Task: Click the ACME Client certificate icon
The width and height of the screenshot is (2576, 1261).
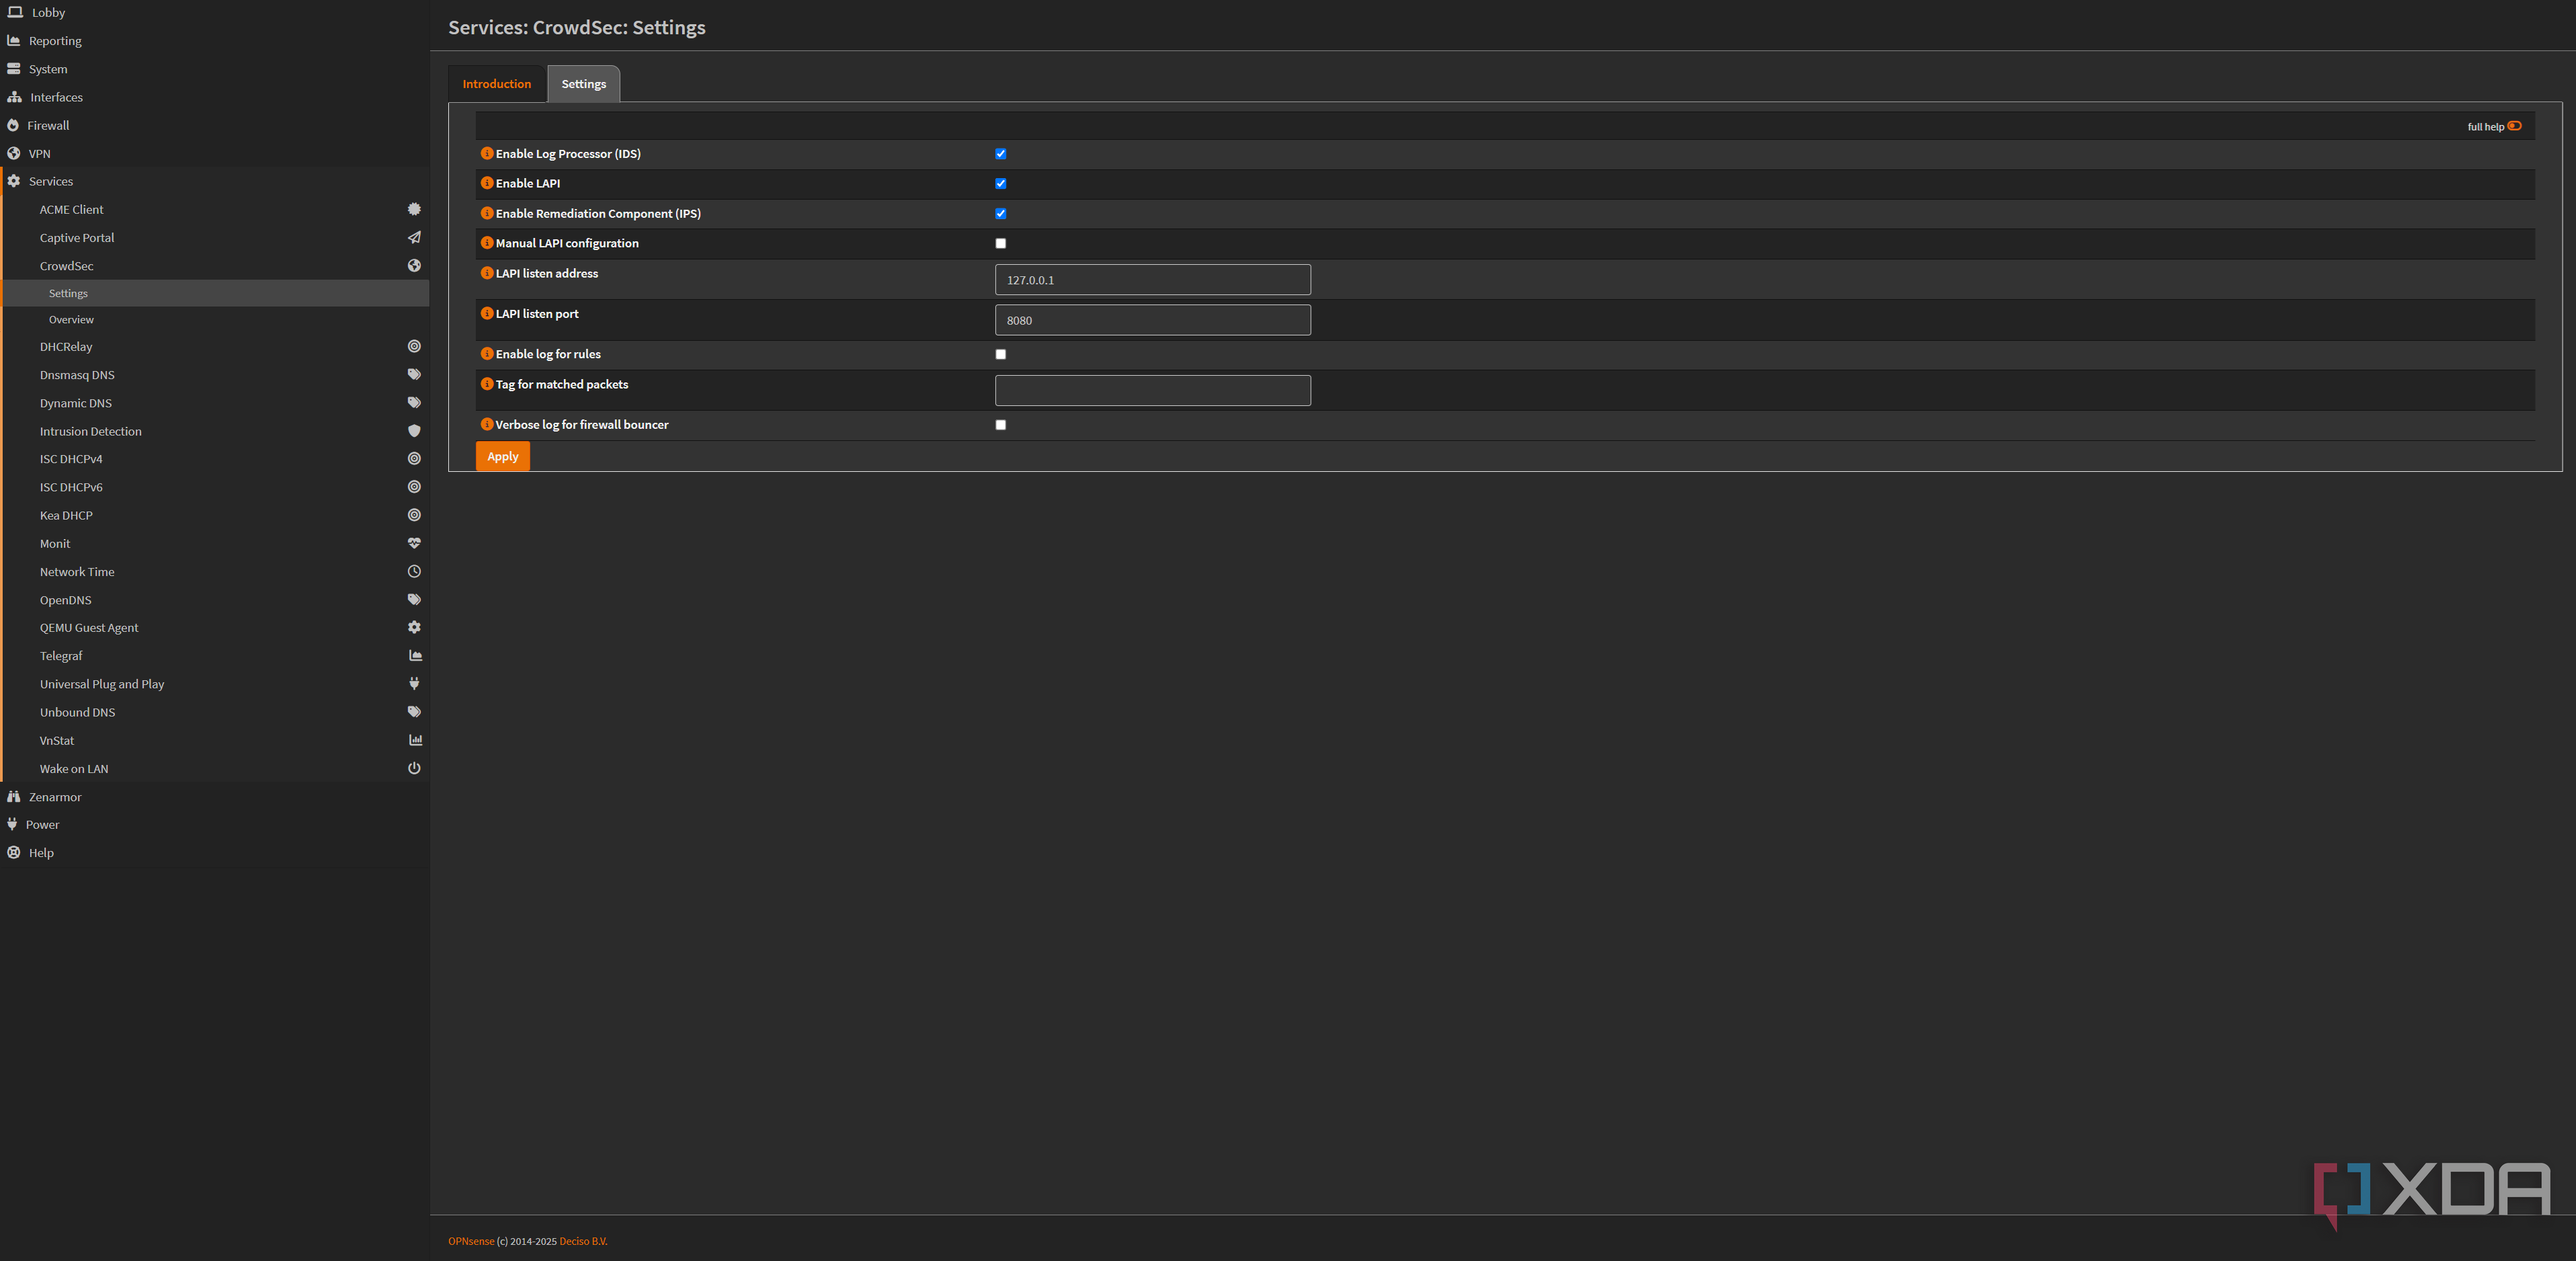Action: click(414, 209)
